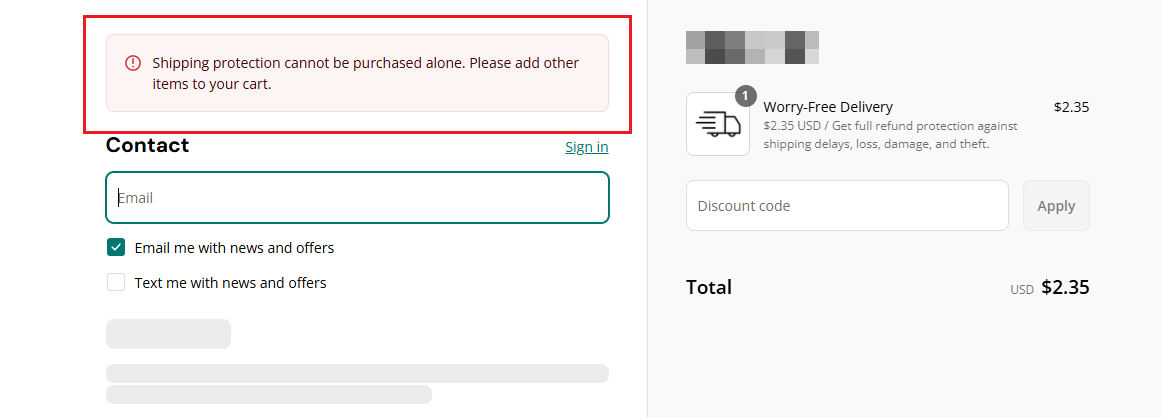Screen dimensions: 1161x417
Task: Select the Worry-Free Delivery item title
Action: pyautogui.click(x=828, y=107)
